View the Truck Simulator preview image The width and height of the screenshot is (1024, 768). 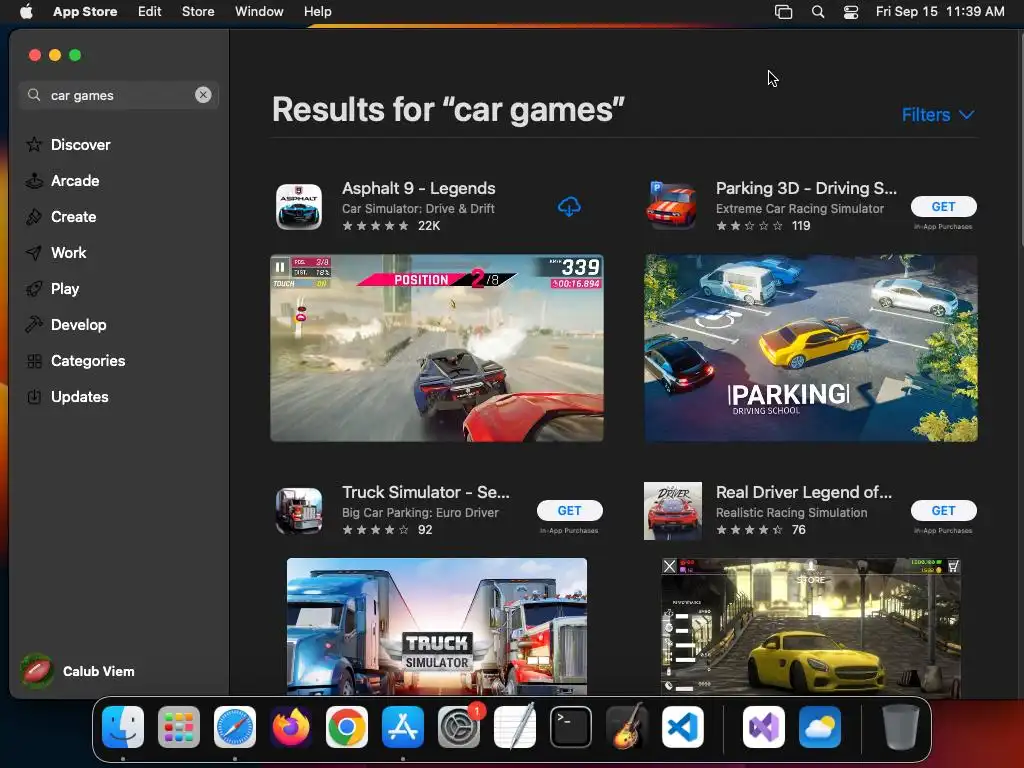pyautogui.click(x=437, y=626)
